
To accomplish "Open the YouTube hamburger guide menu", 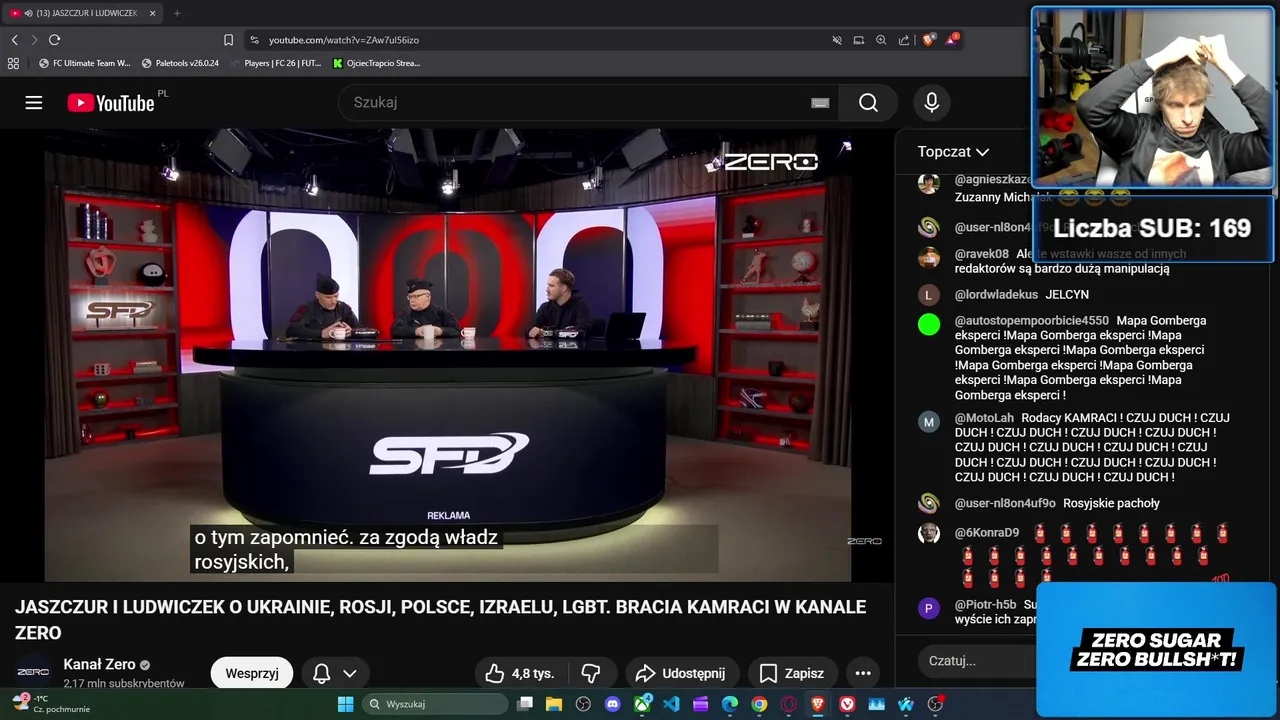I will 34,103.
